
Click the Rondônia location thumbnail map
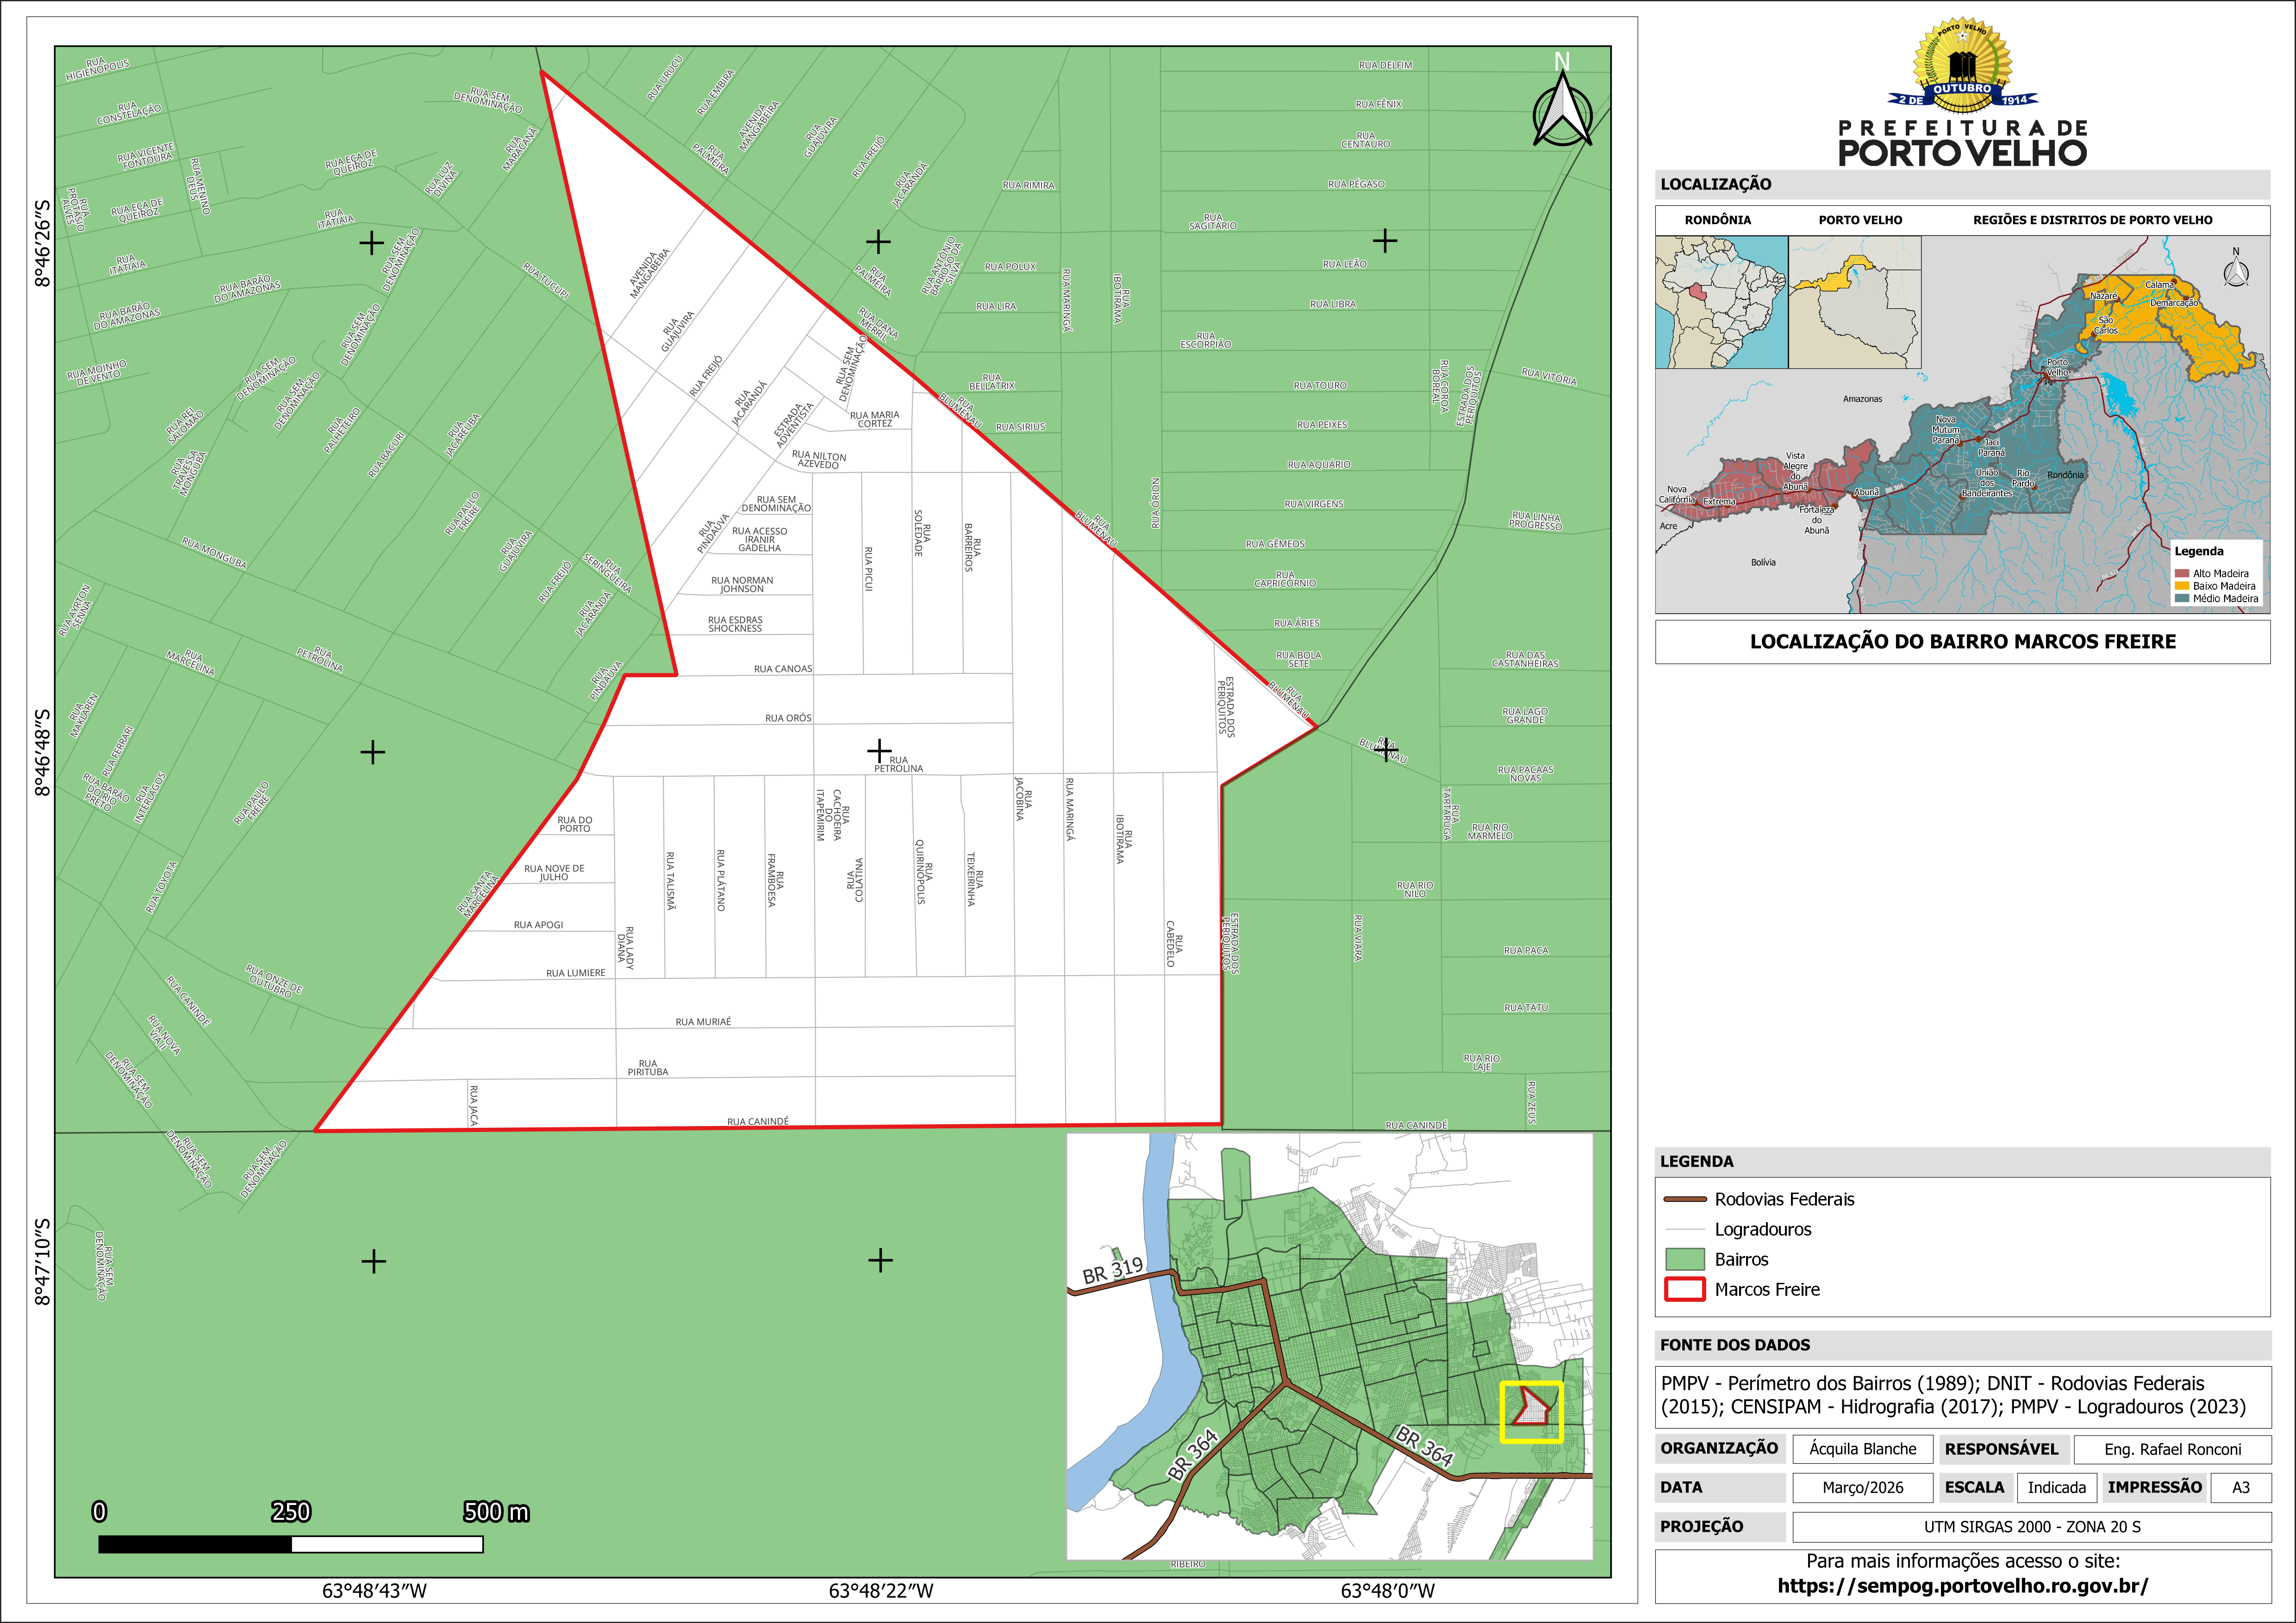1721,302
